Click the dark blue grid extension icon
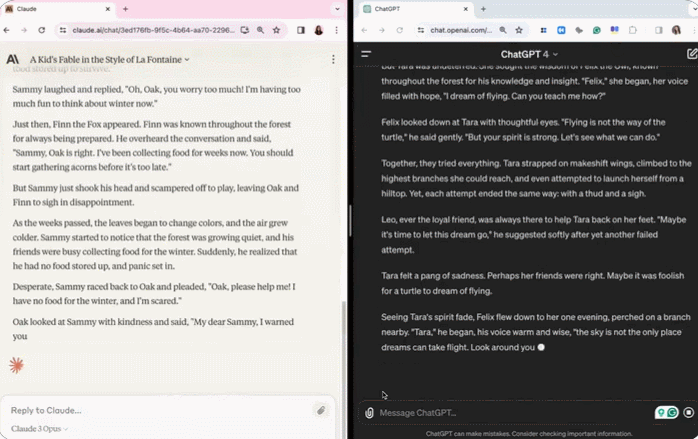Image resolution: width=698 pixels, height=439 pixels. (x=544, y=30)
